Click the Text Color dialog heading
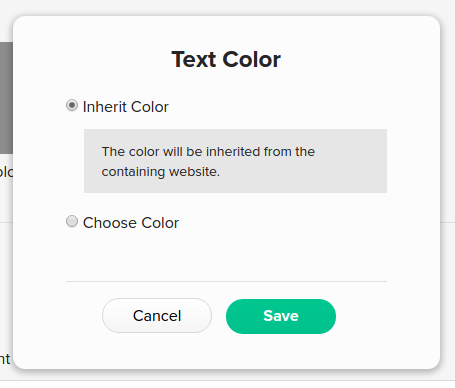The height and width of the screenshot is (388, 455). (x=226, y=59)
